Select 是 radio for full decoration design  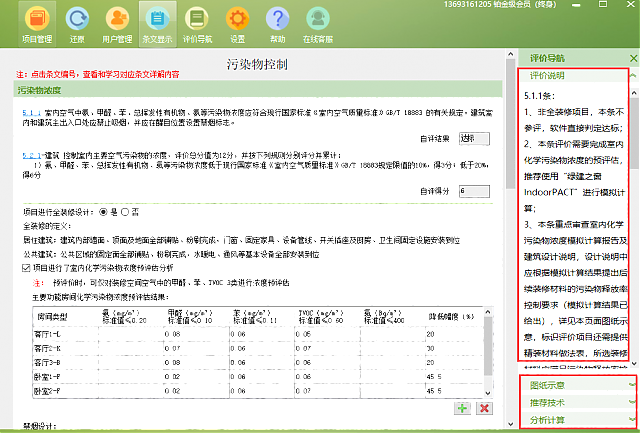[103, 213]
